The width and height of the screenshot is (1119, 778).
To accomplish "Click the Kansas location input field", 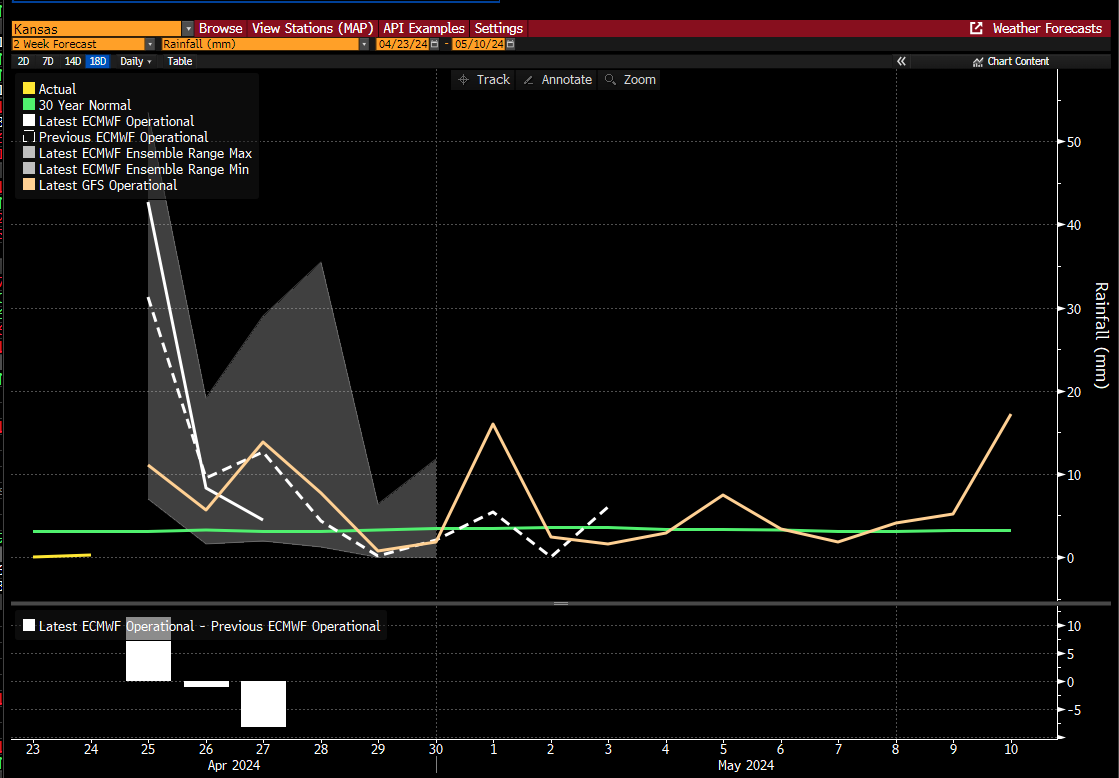I will click(97, 29).
